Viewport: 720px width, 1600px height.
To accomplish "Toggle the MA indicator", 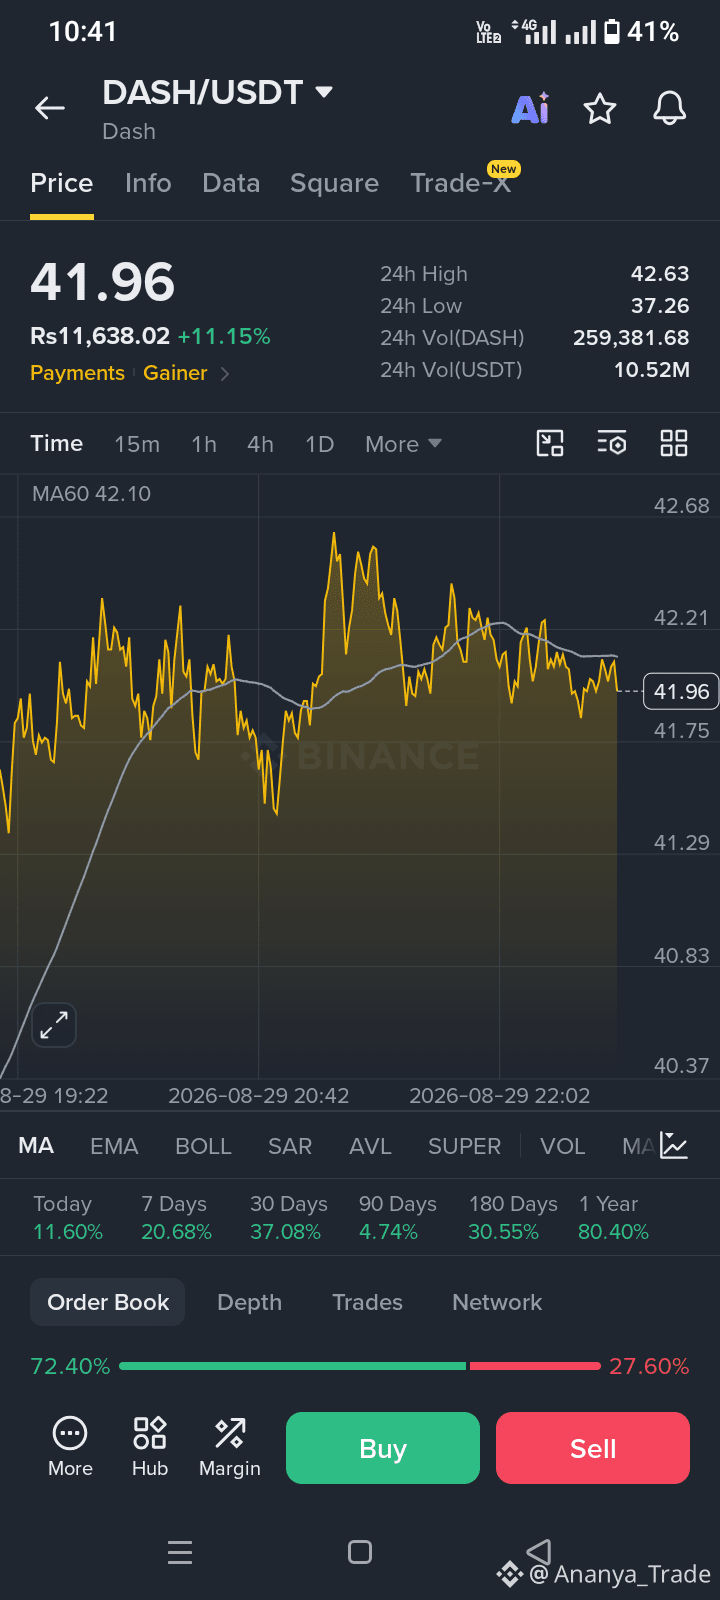I will [x=36, y=1146].
